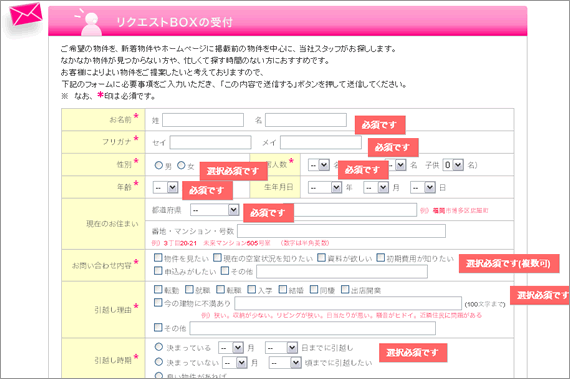Click the お問い合わせ内容 label
The width and height of the screenshot is (570, 379).
[x=102, y=266]
